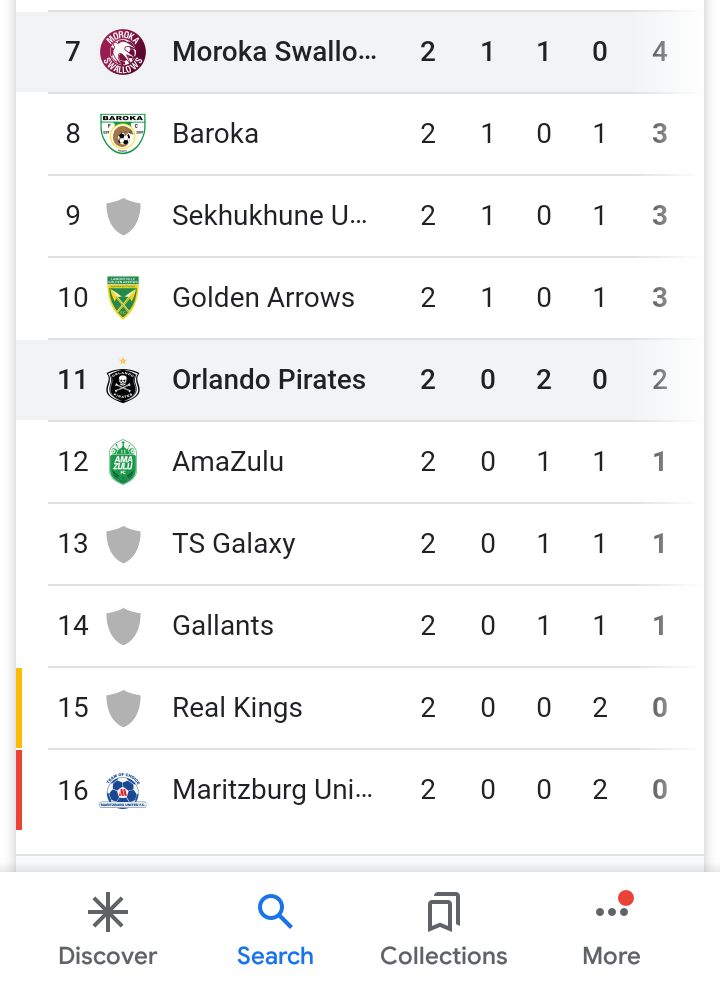Viewport: 720px width, 984px height.
Task: Tap the Golden Arrows team badge
Action: (x=123, y=297)
